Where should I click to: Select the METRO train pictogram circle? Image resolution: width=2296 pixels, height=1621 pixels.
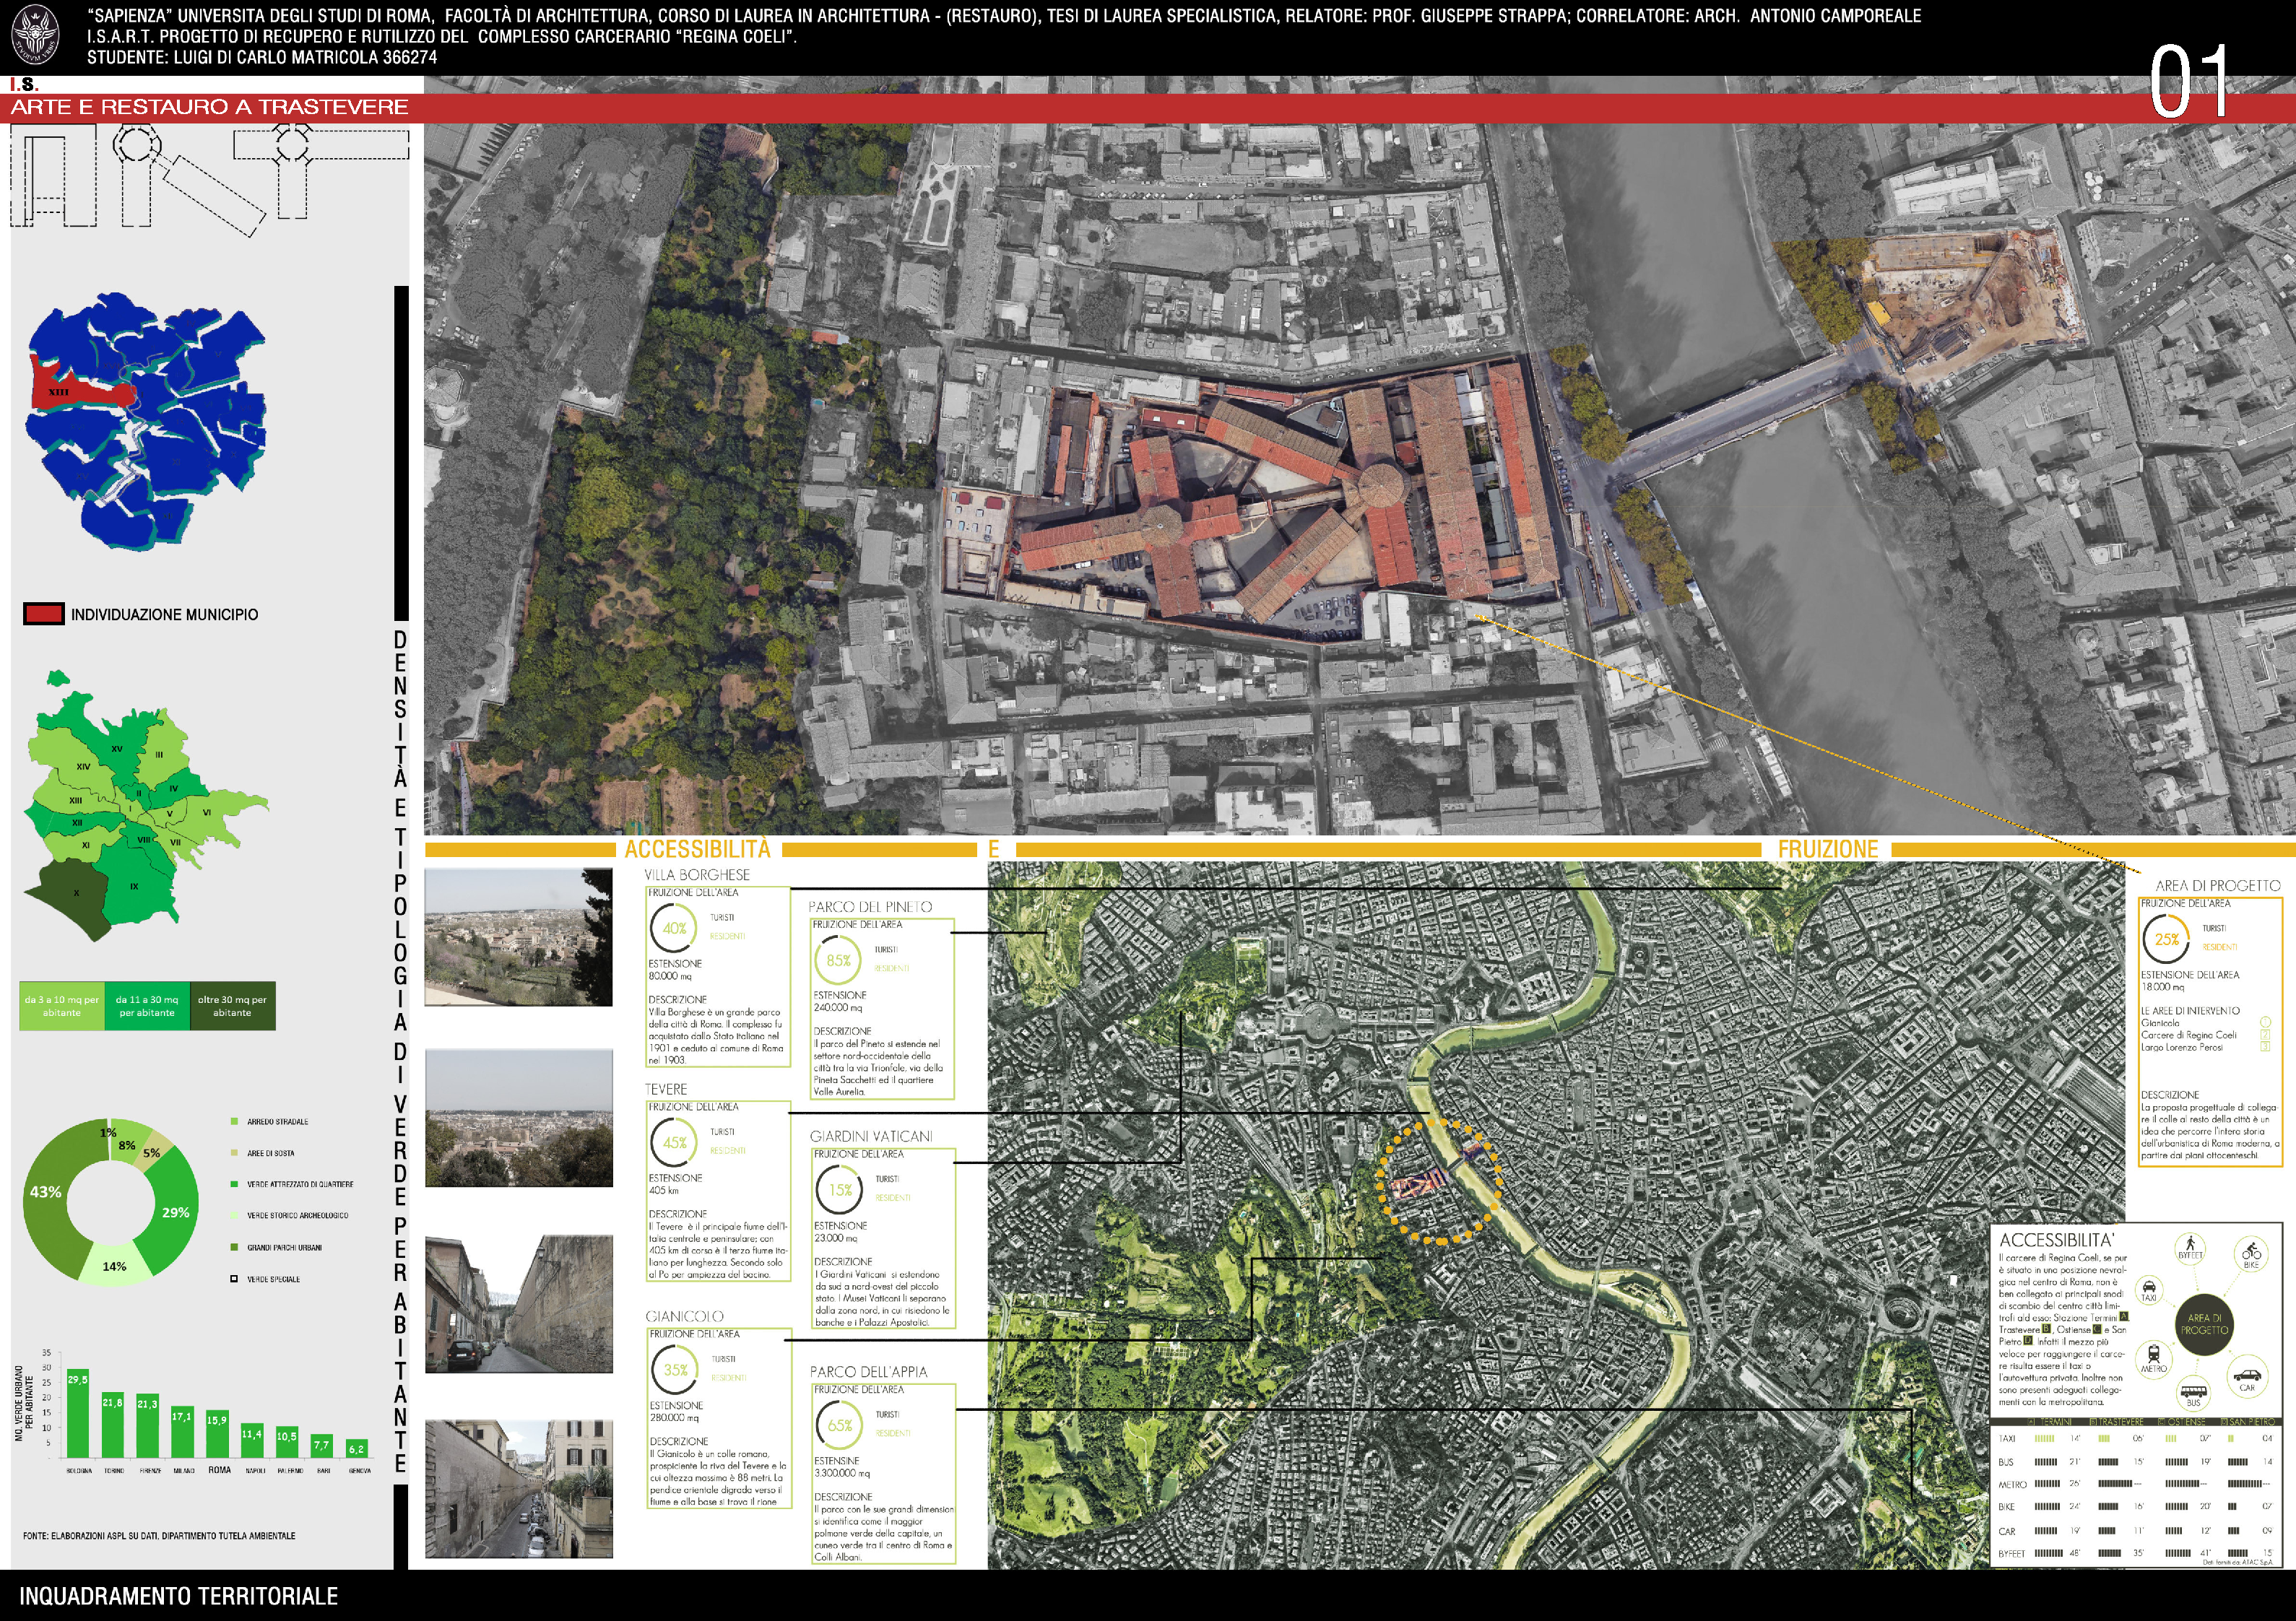2153,1360
